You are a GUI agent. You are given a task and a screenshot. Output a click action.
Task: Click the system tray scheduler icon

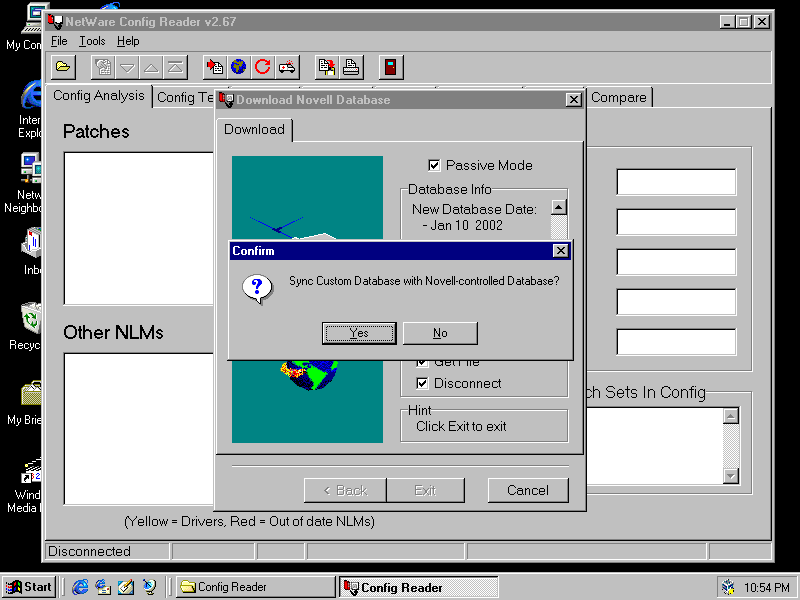[729, 587]
